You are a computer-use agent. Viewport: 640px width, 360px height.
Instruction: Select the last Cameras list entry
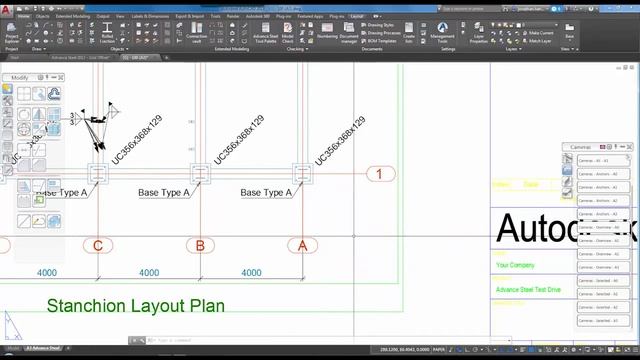click(x=603, y=320)
